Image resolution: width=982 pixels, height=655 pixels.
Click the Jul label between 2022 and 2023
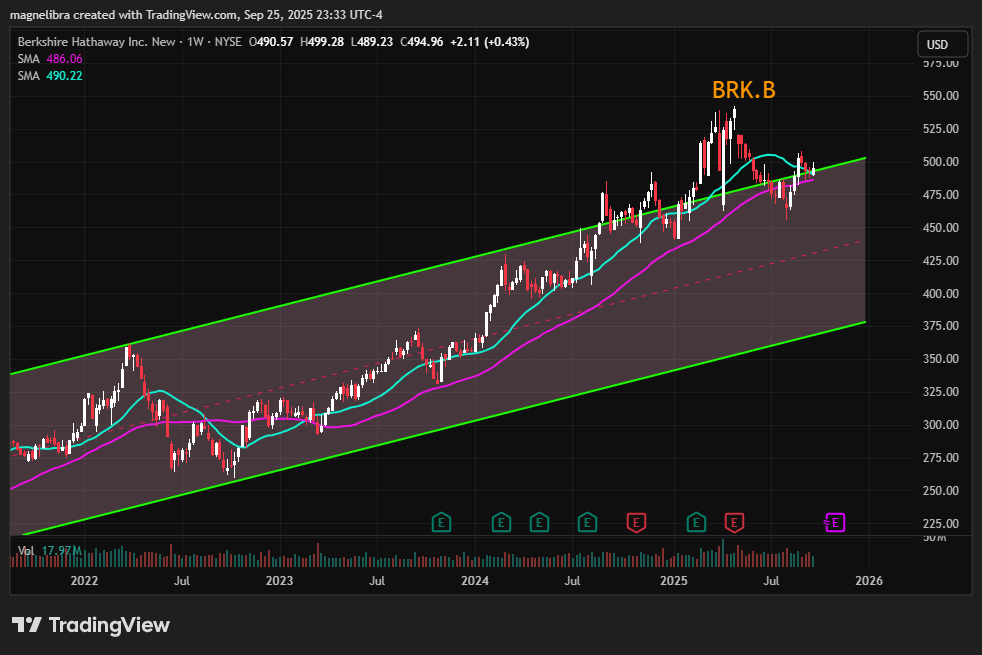[x=182, y=580]
